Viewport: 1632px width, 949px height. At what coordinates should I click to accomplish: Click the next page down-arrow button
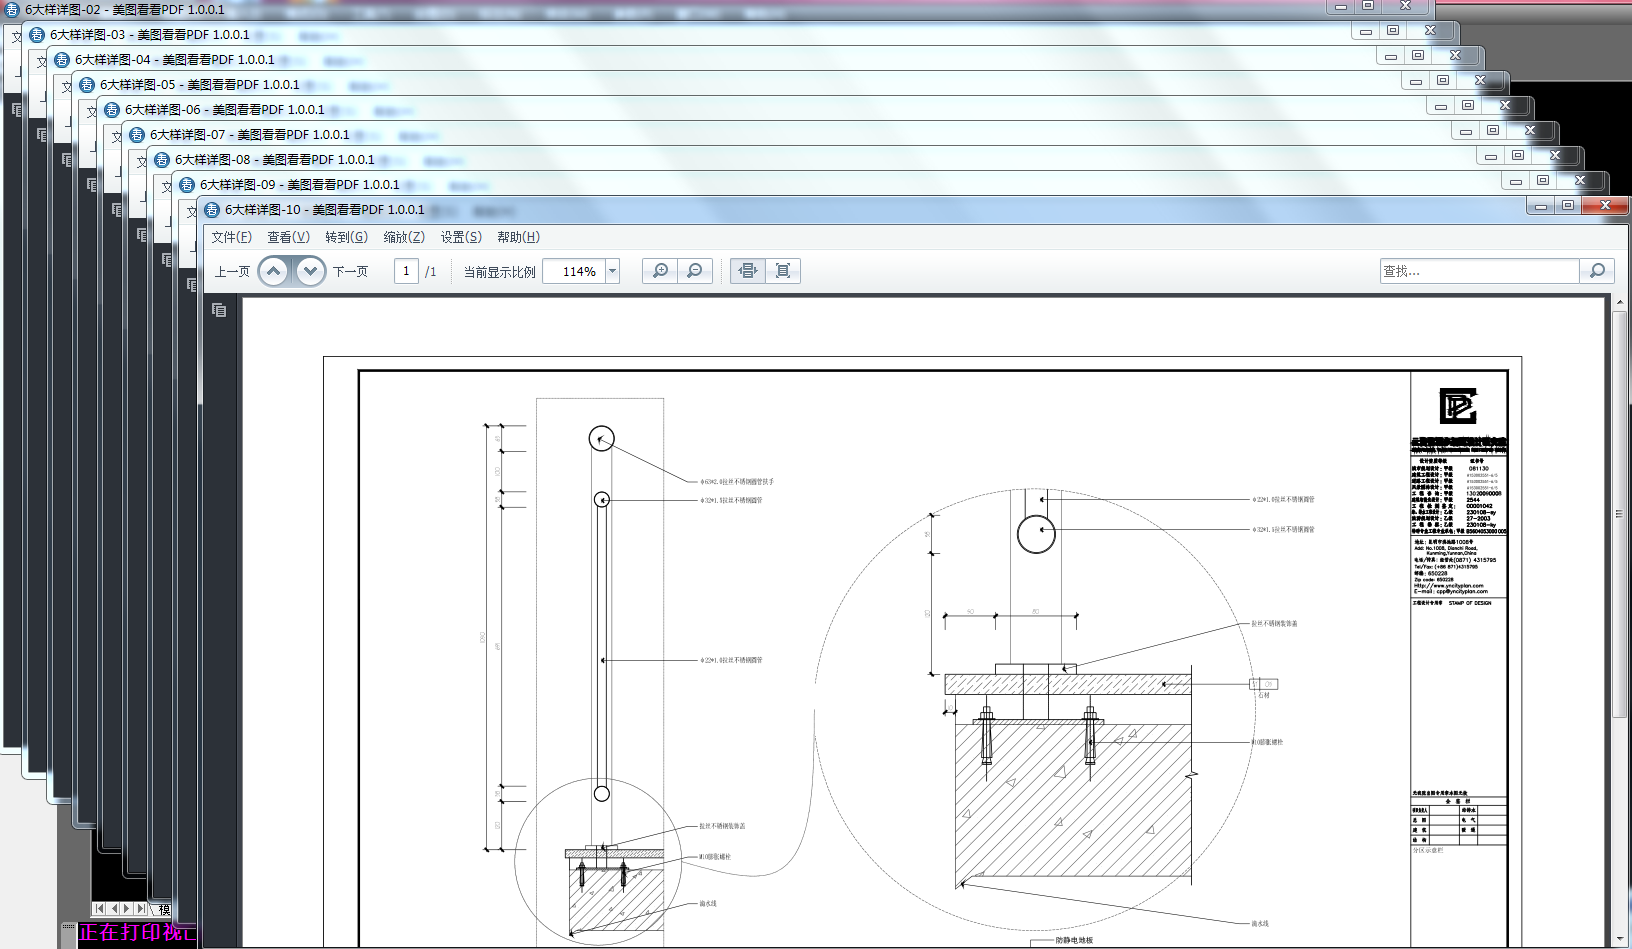[x=310, y=271]
